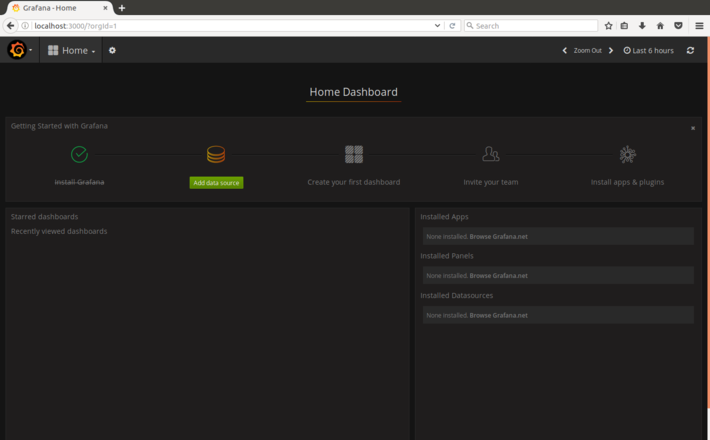Click Recently viewed dashboards heading
Viewport: 710px width, 440px height.
[59, 231]
